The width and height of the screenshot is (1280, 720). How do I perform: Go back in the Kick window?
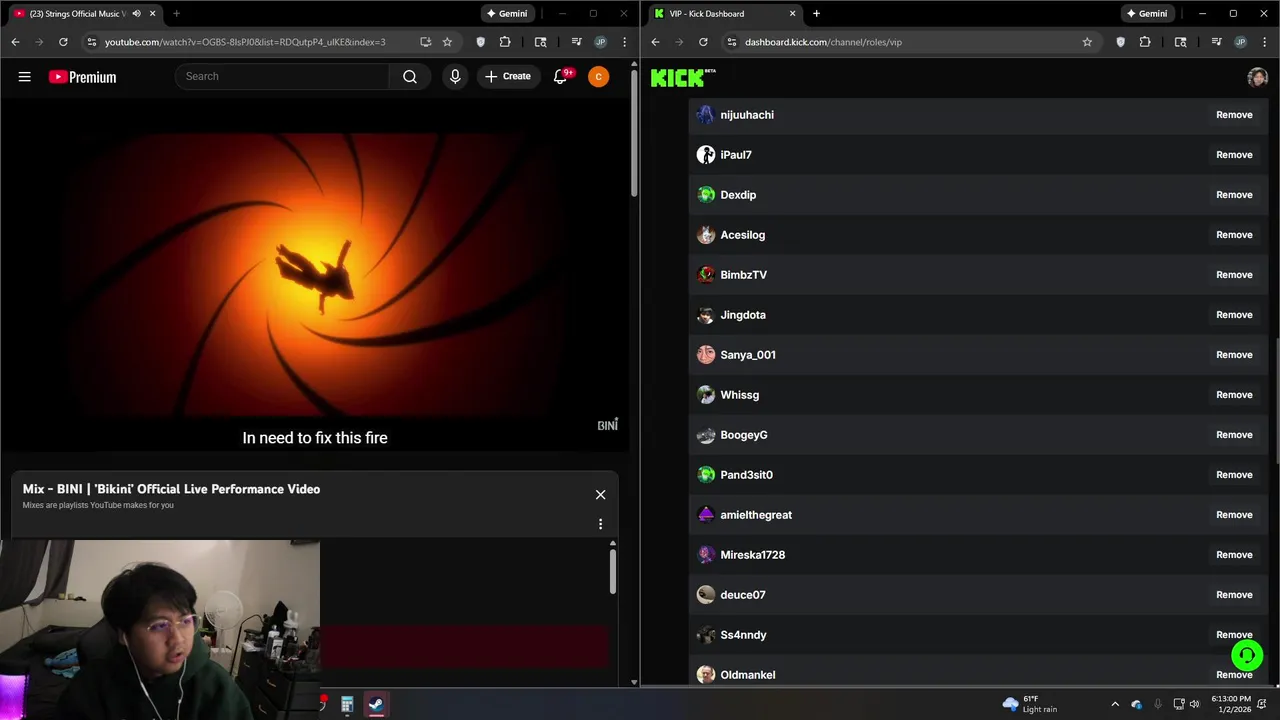655,42
